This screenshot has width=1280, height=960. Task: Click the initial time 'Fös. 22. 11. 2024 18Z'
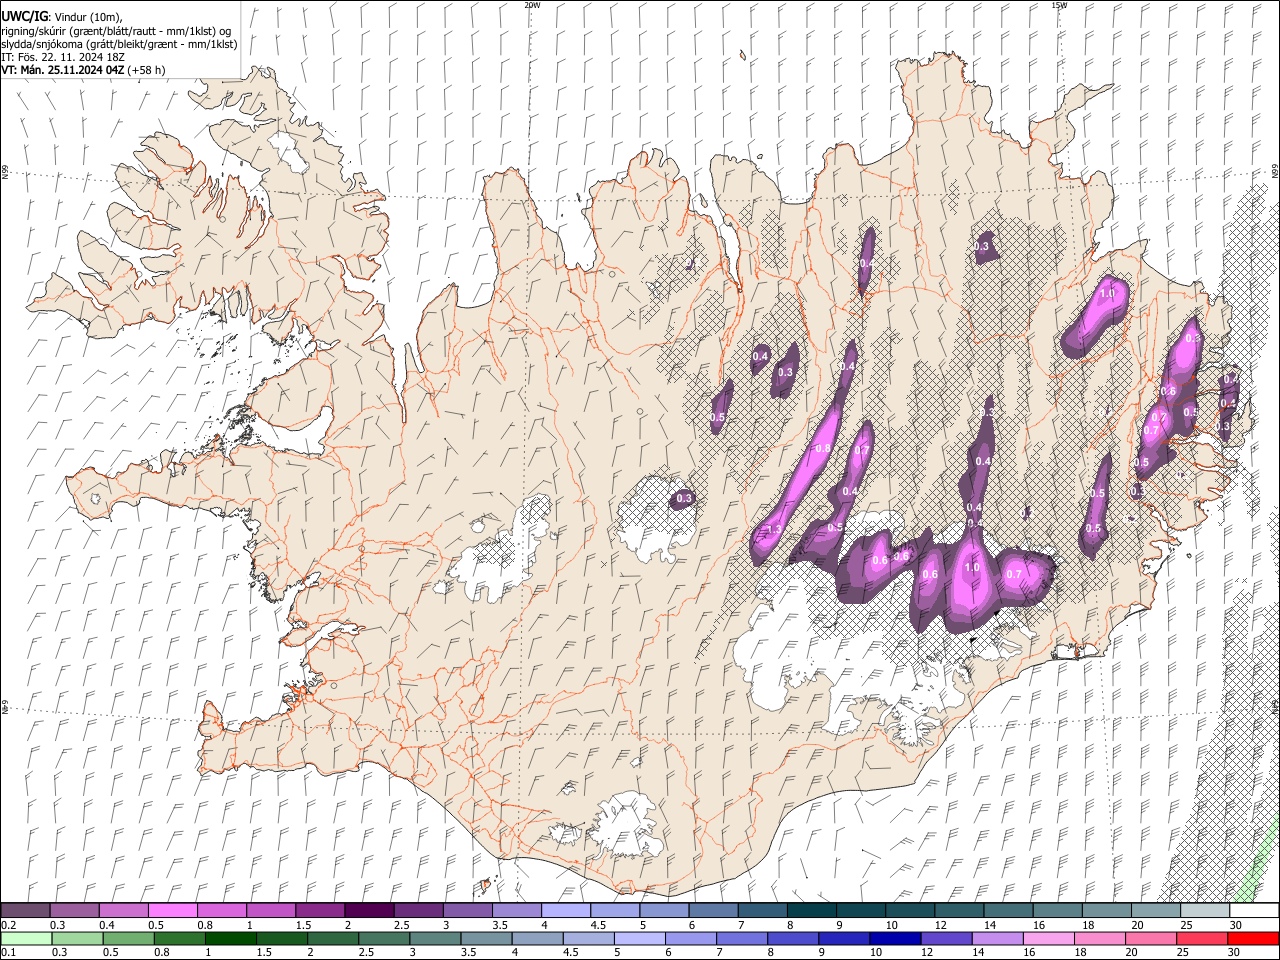(70, 57)
